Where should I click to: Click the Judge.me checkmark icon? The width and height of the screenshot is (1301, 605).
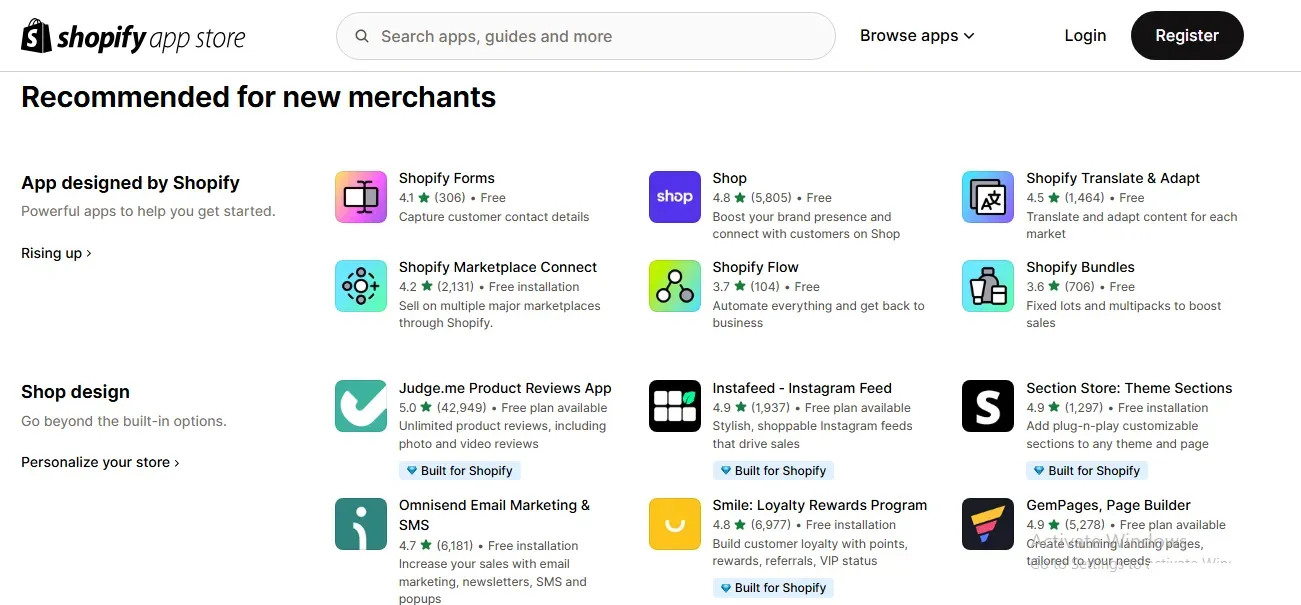(x=361, y=406)
